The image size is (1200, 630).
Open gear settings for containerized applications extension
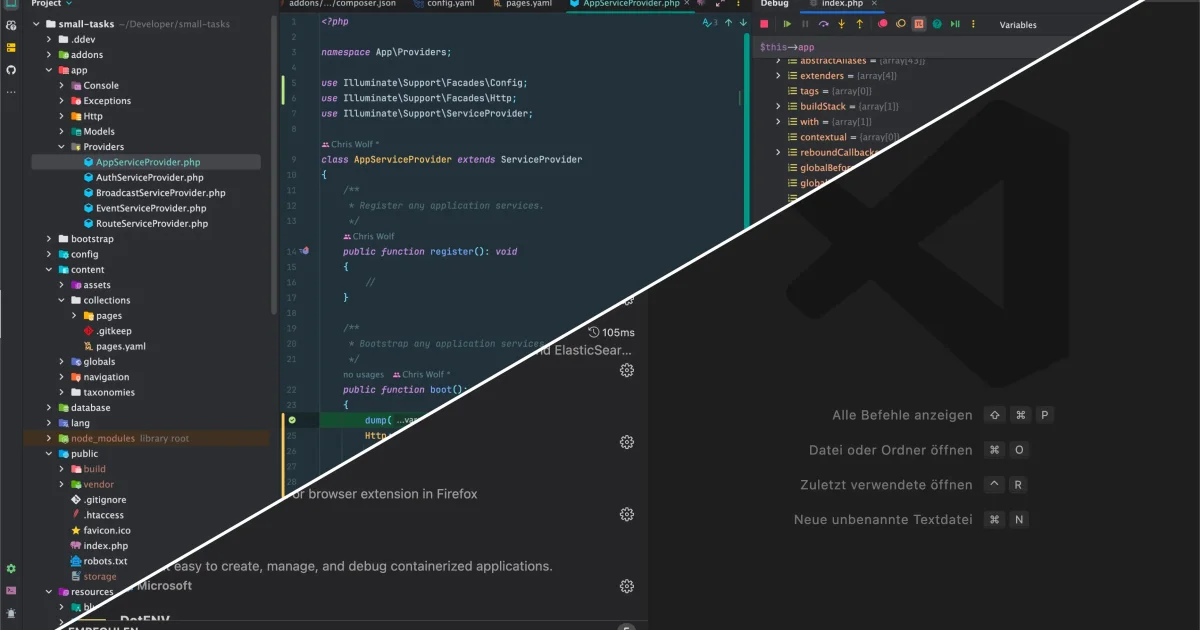point(627,586)
